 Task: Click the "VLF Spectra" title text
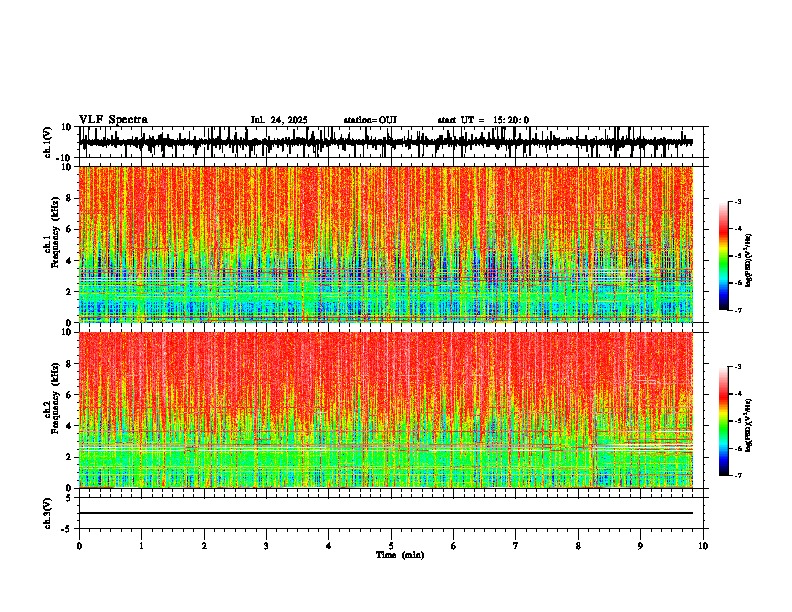point(113,120)
